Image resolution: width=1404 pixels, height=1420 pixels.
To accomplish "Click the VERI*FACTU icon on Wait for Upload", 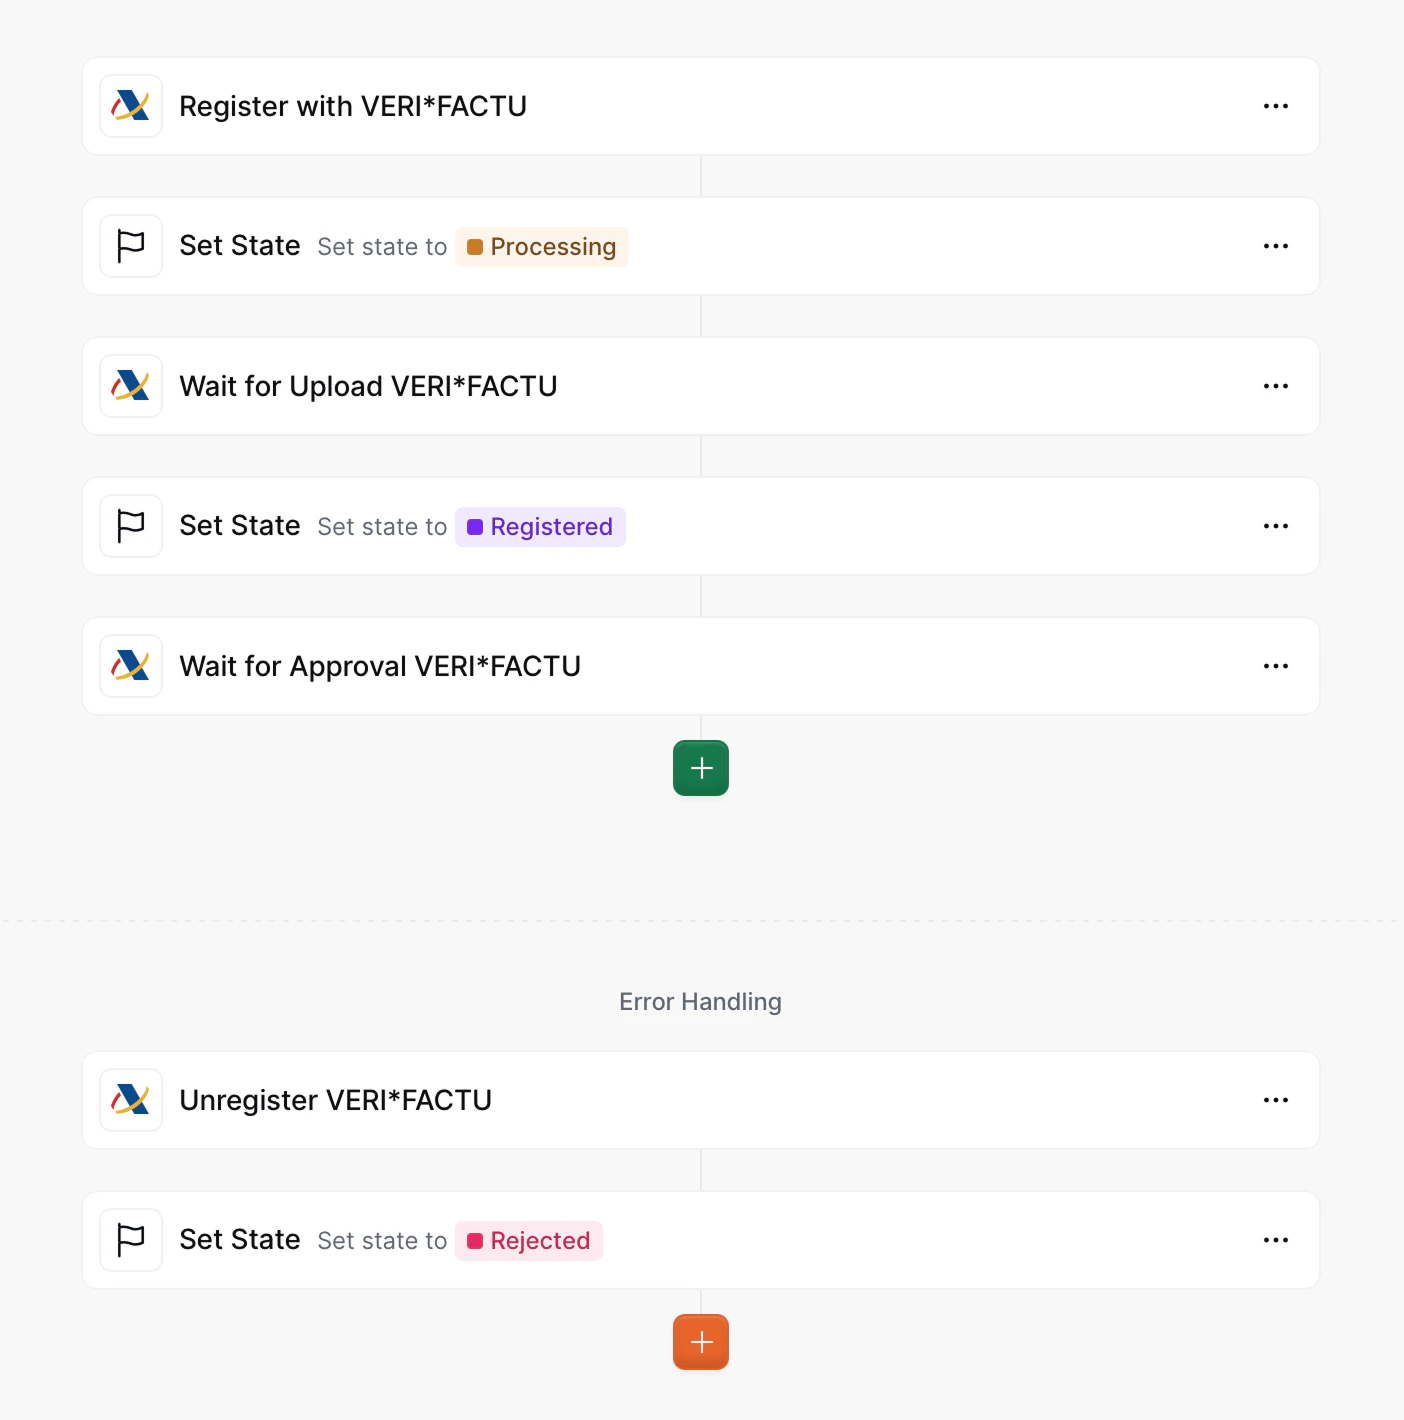I will [131, 386].
